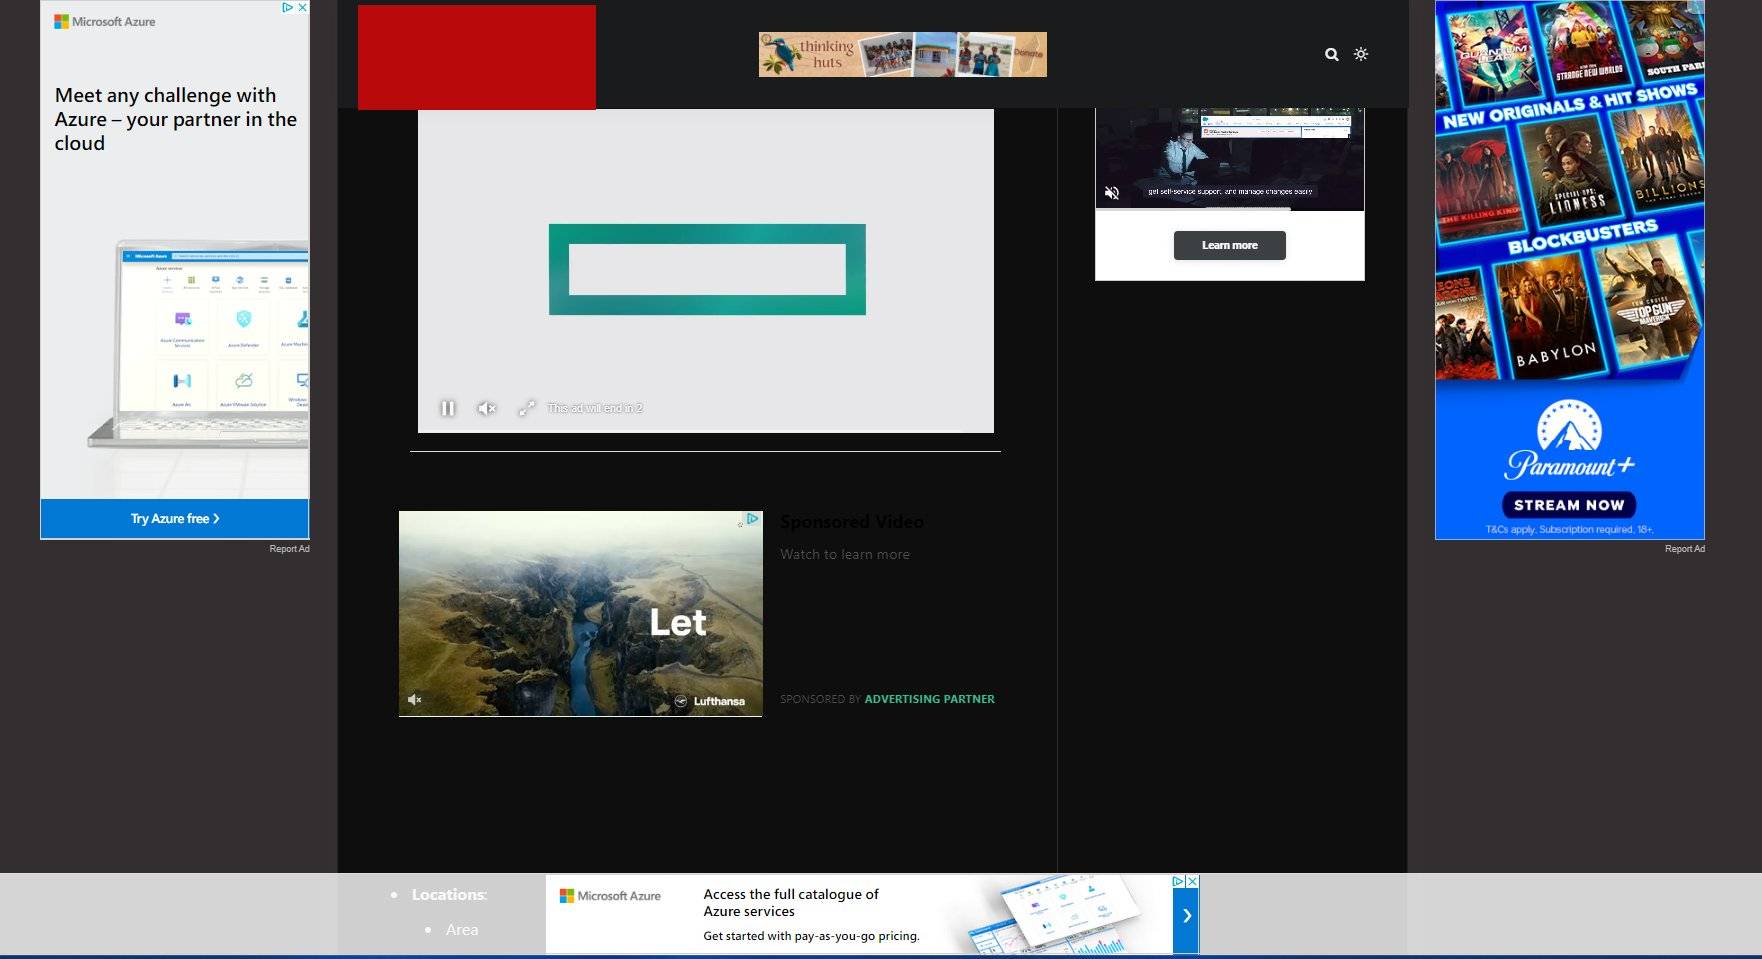Open the Advertising Partner link

pos(929,699)
